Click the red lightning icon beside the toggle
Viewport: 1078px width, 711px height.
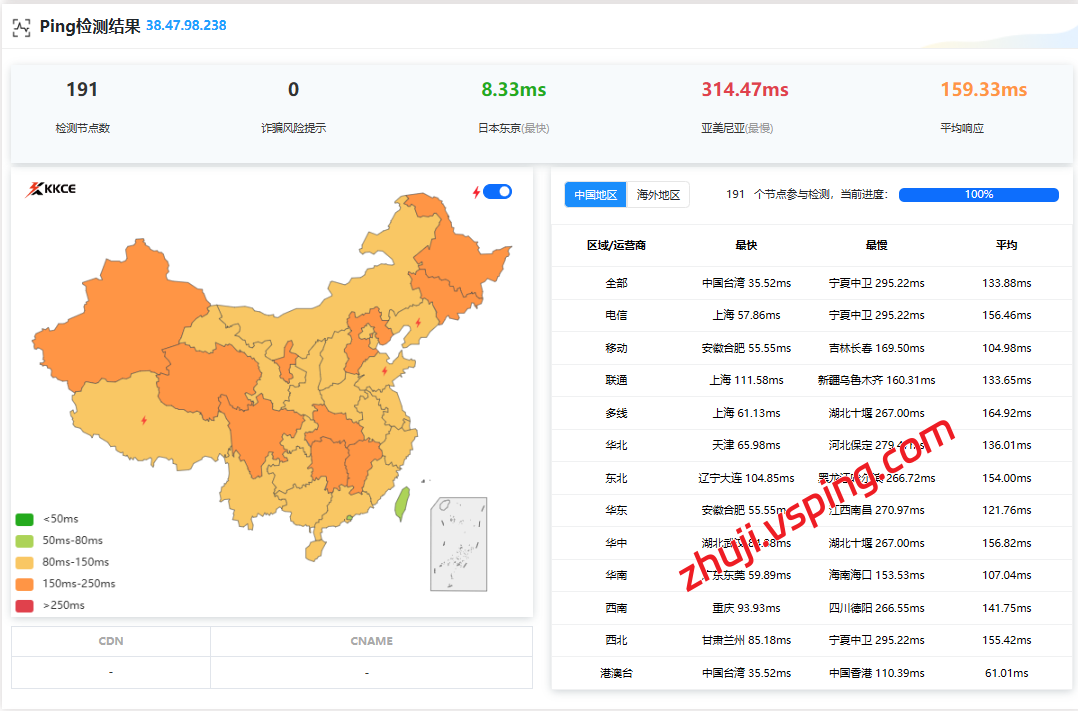[x=476, y=192]
